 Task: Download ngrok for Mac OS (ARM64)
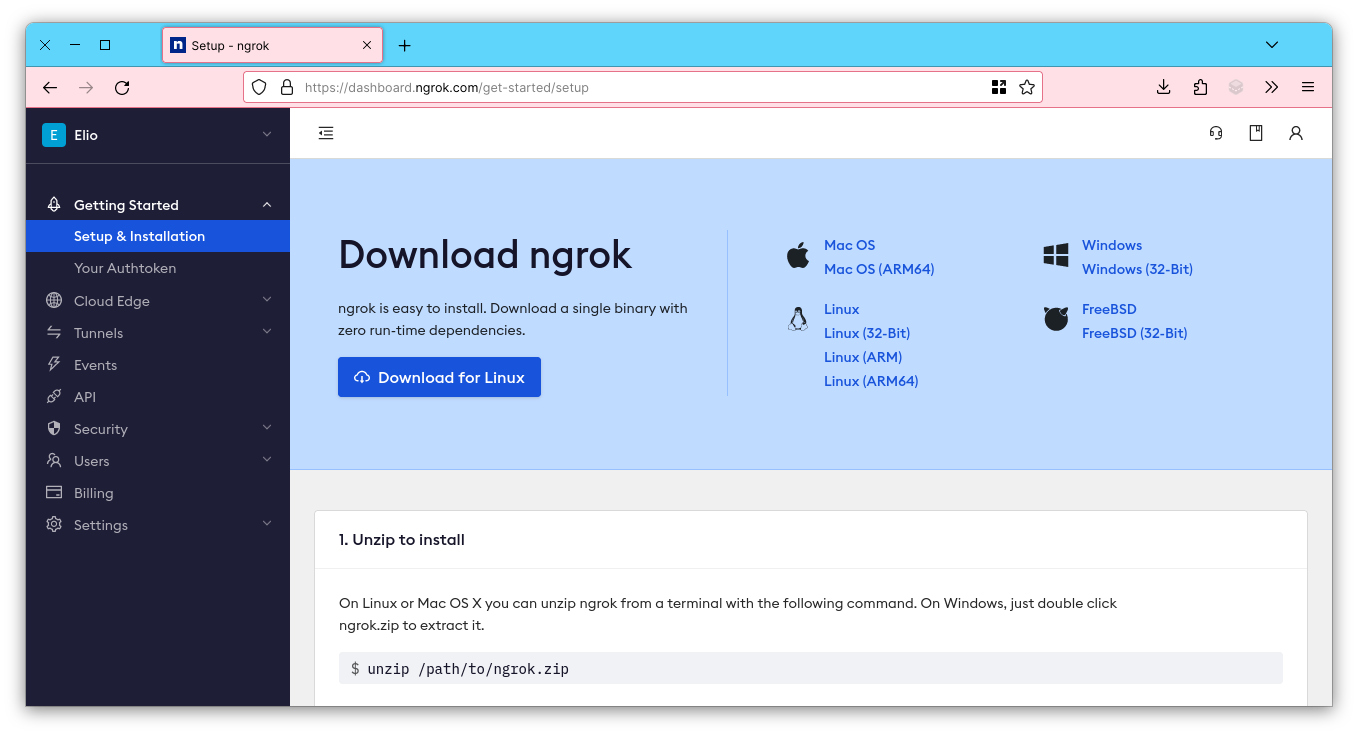tap(879, 268)
